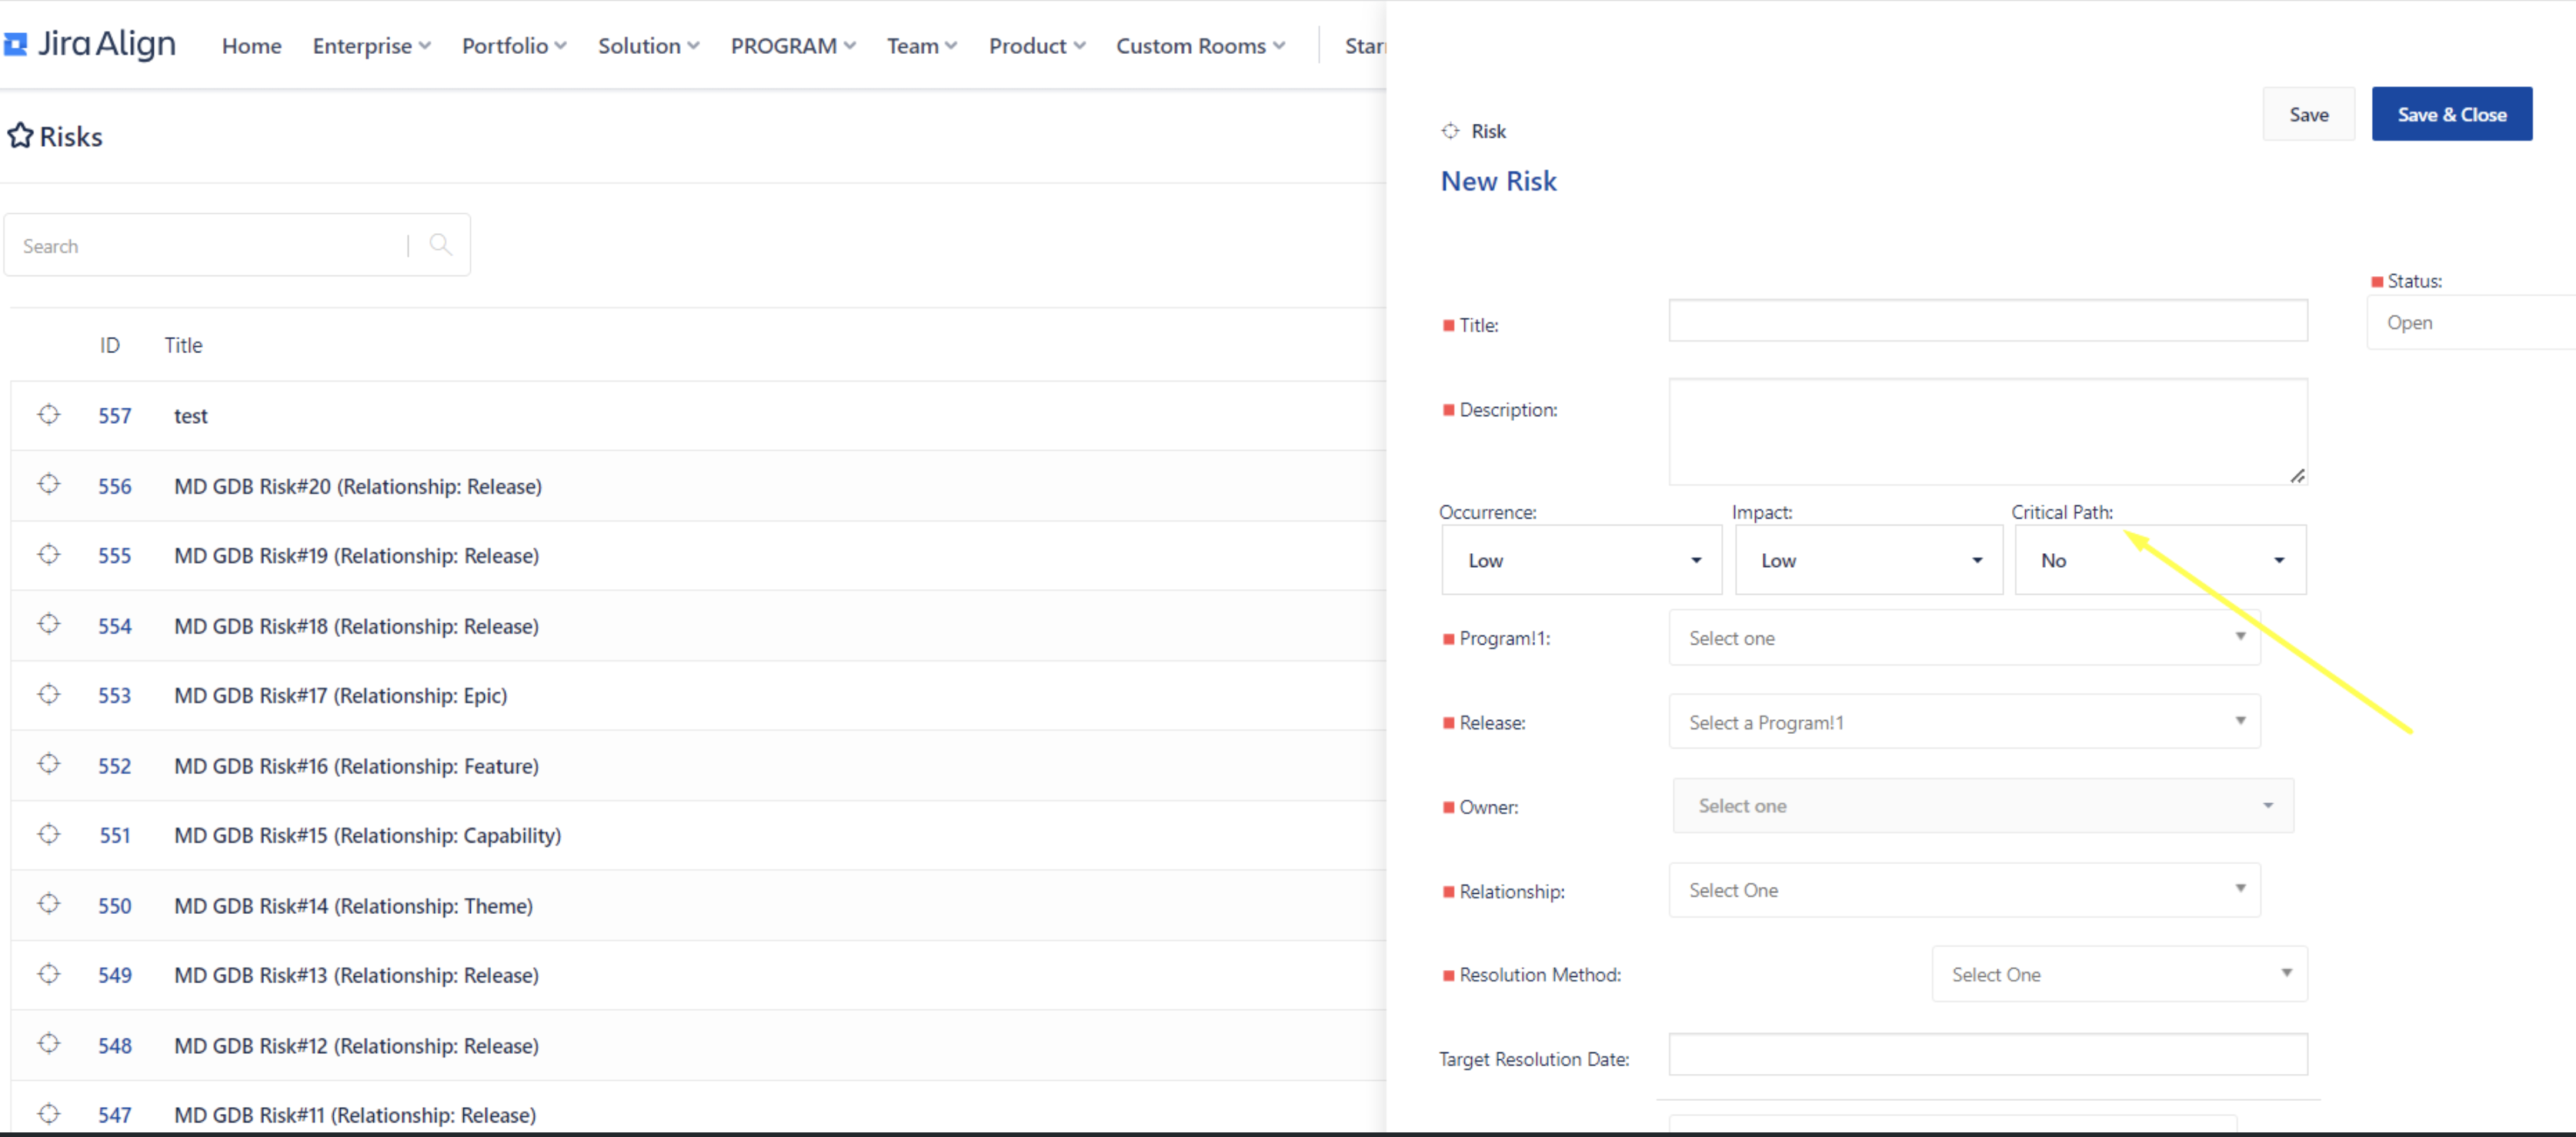This screenshot has height=1137, width=2576.
Task: Open the Impact dropdown
Action: pos(1868,560)
